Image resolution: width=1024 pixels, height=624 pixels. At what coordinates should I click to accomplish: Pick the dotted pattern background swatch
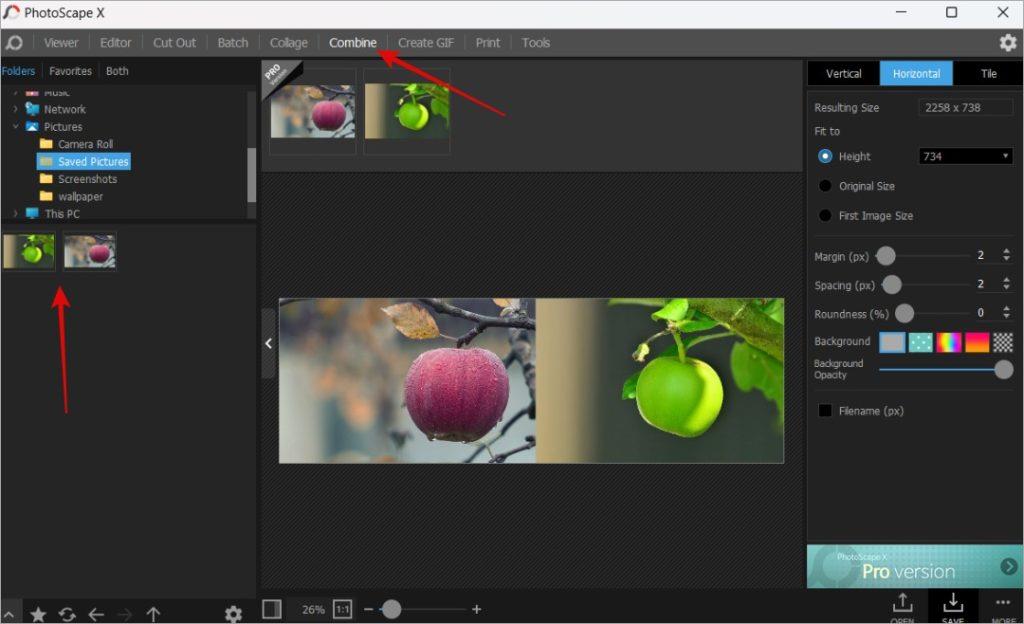(921, 342)
